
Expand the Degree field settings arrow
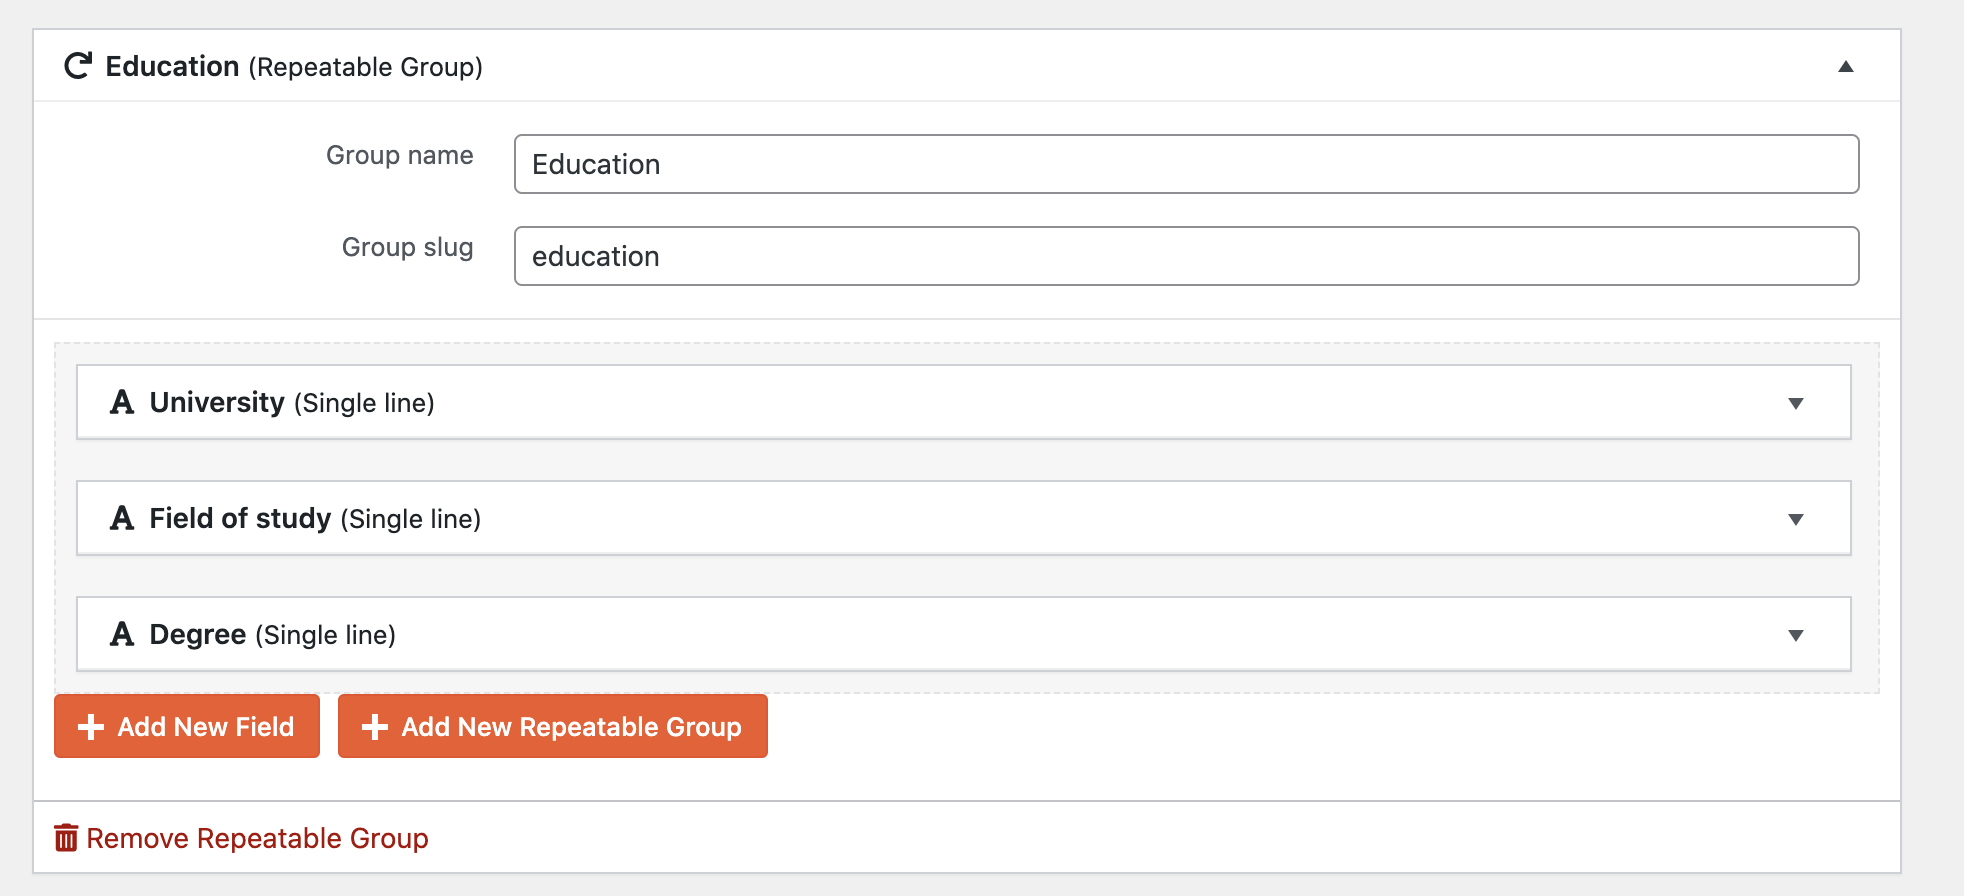click(1796, 635)
